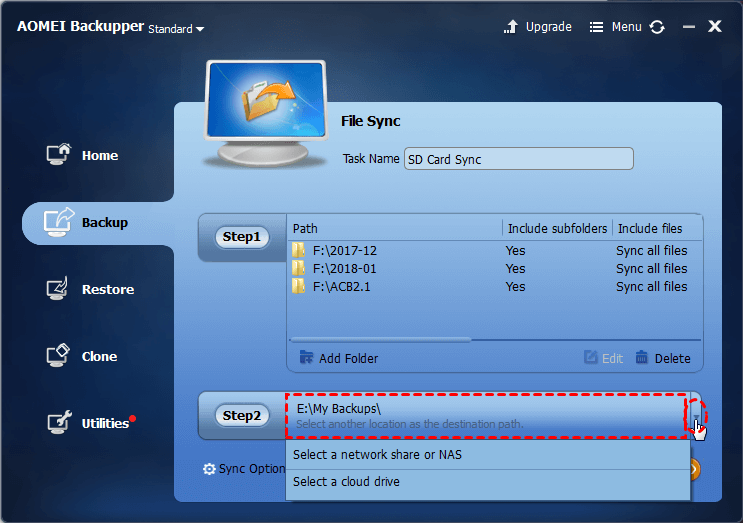This screenshot has height=523, width=743.
Task: Open Home from the sidebar
Action: coord(82,155)
